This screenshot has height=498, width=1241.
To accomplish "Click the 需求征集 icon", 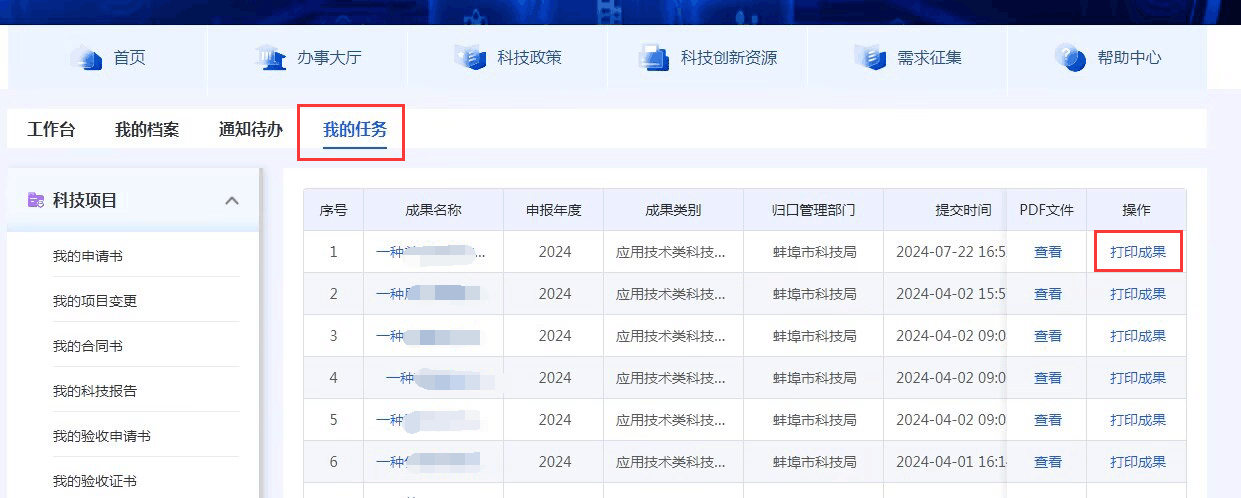I will pos(870,57).
